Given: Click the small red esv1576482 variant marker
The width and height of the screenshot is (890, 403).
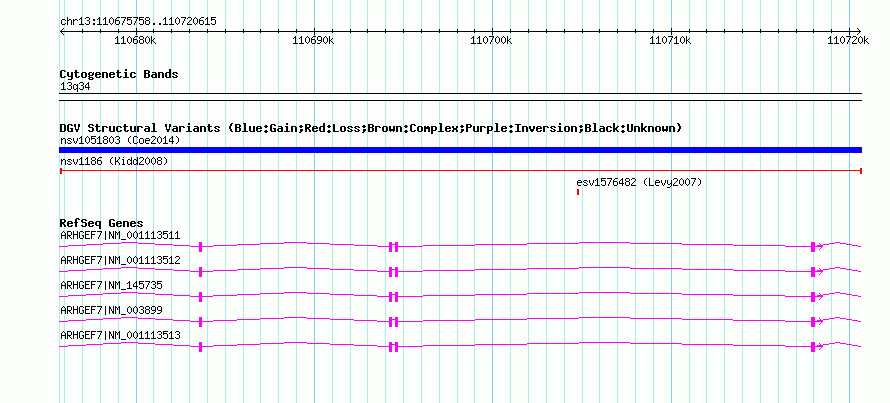Looking at the screenshot, I should point(578,192).
